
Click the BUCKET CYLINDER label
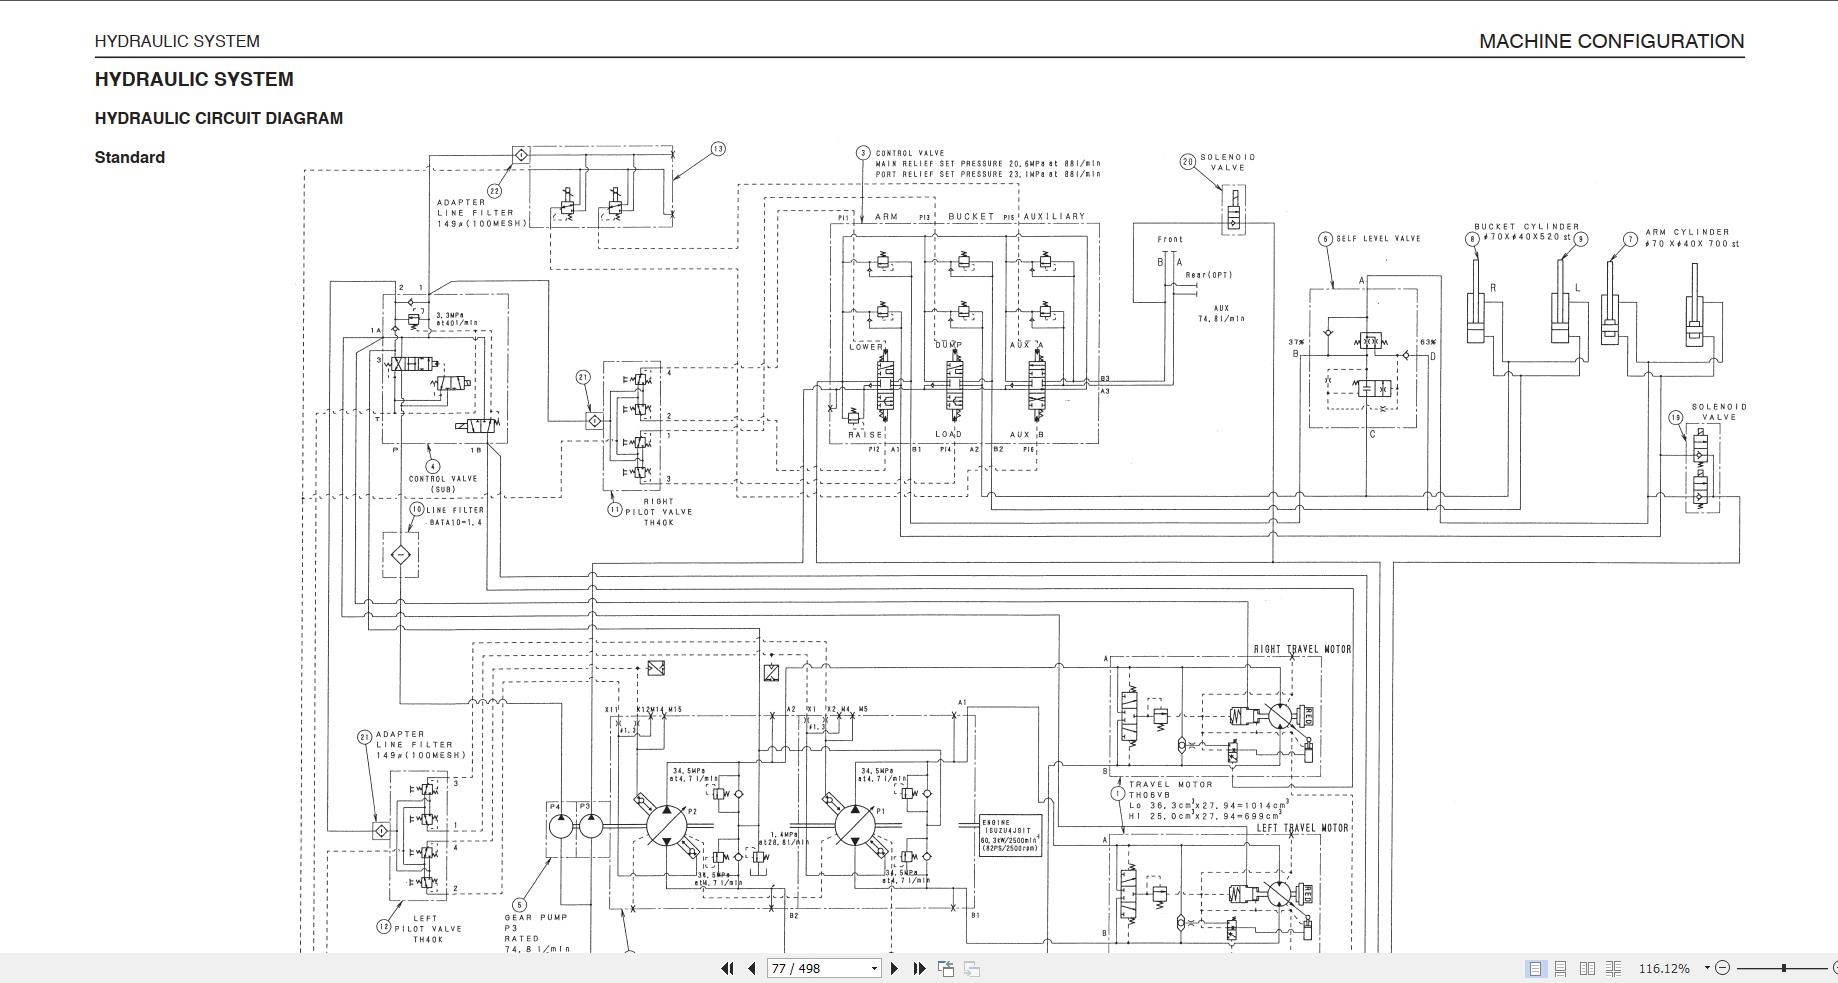pos(1526,226)
